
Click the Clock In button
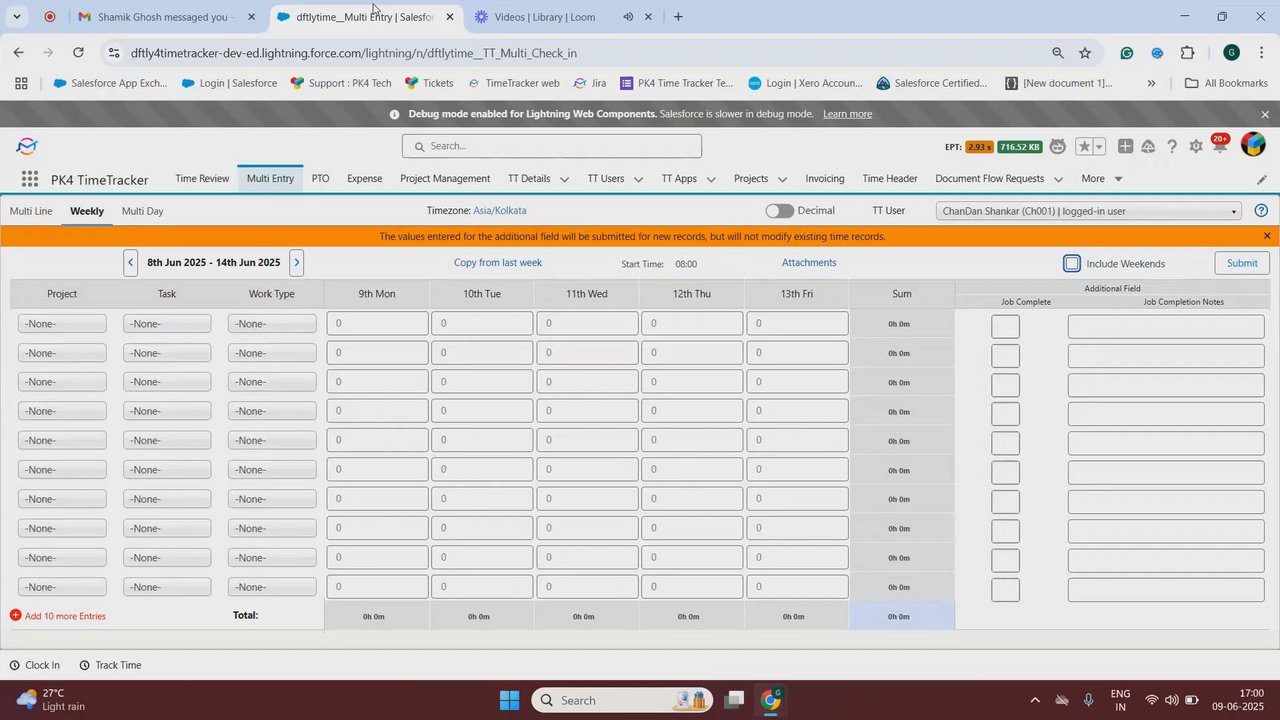pos(34,665)
